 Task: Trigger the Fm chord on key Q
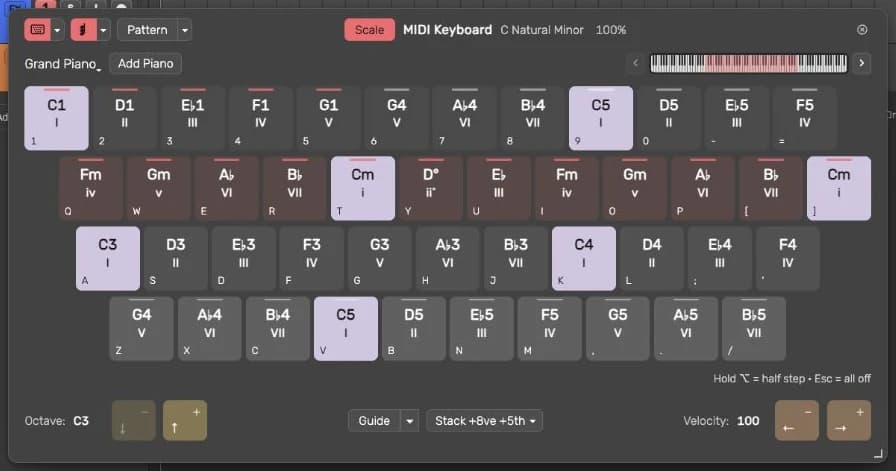click(x=91, y=188)
